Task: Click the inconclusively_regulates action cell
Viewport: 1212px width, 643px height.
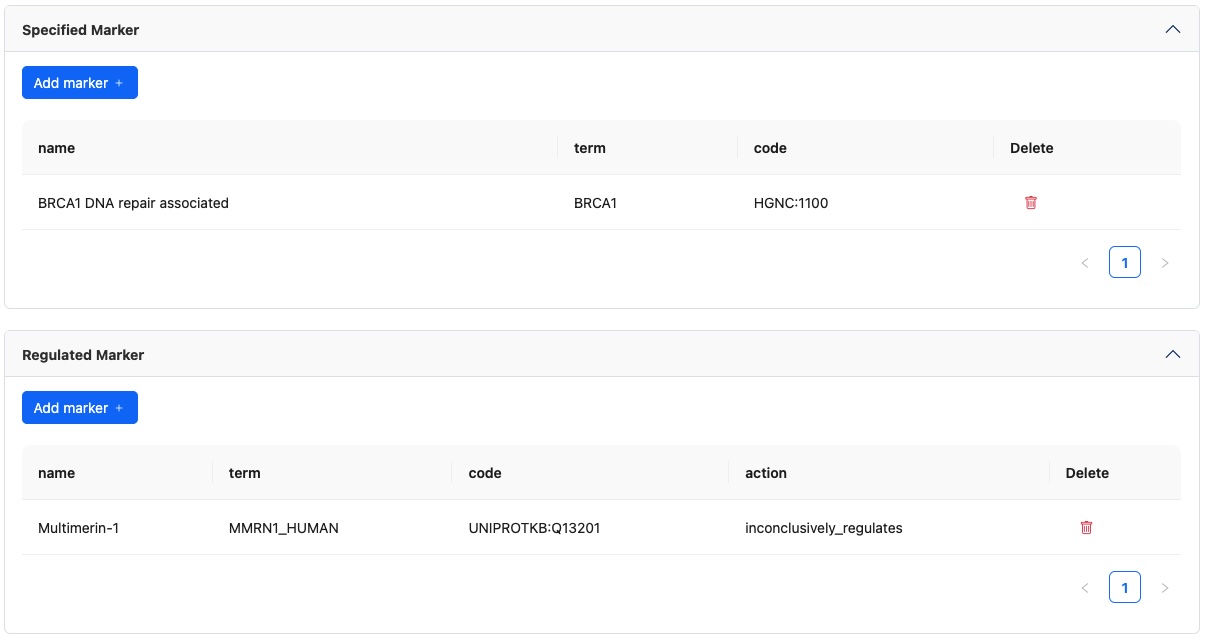Action: point(889,528)
